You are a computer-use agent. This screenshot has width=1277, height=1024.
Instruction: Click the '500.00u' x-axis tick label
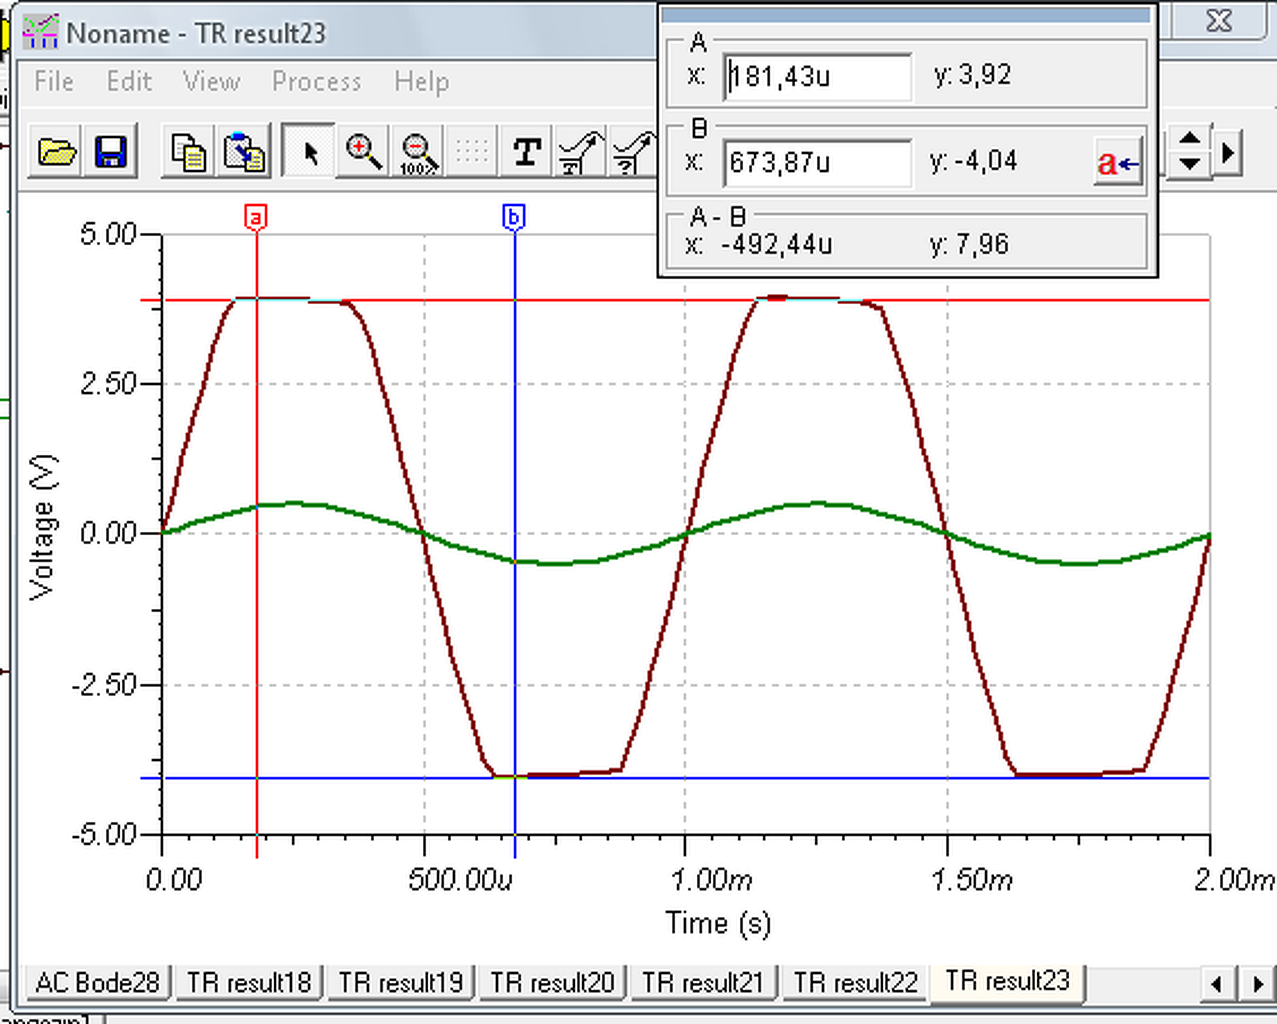(x=460, y=880)
